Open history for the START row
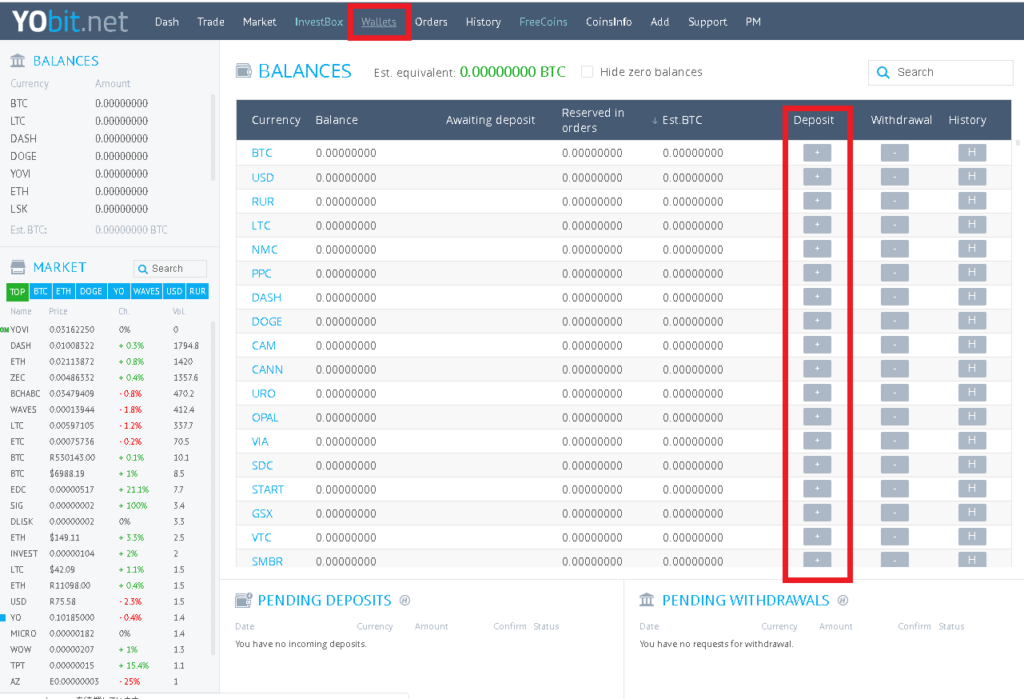The width and height of the screenshot is (1024, 699). point(972,489)
